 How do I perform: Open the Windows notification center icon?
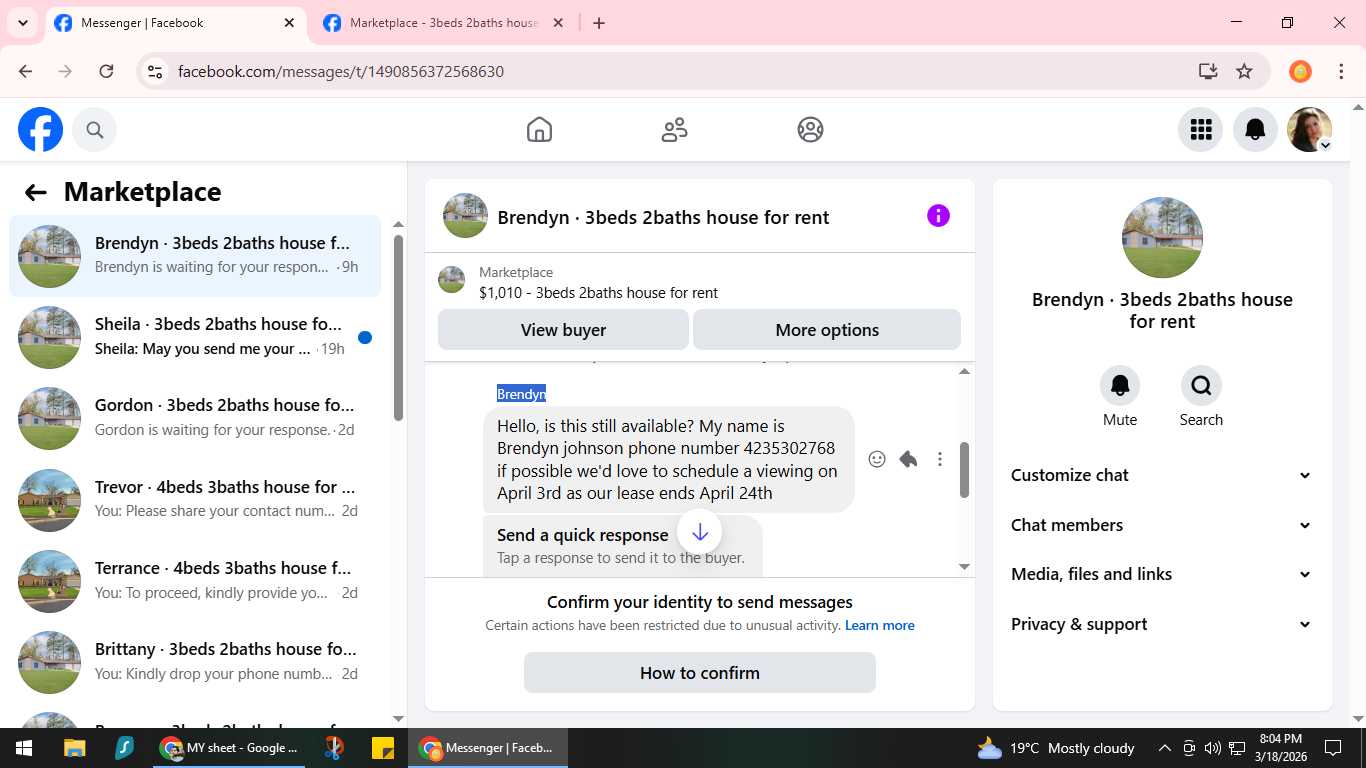coord(1332,748)
